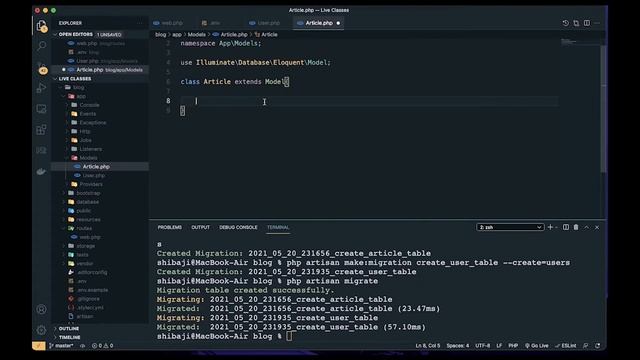Open editor timeline history icon

coord(565,23)
